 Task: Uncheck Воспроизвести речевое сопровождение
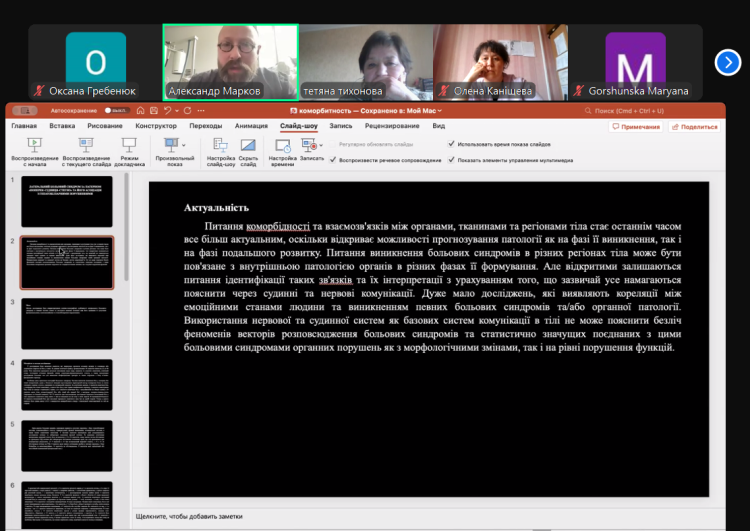[333, 159]
